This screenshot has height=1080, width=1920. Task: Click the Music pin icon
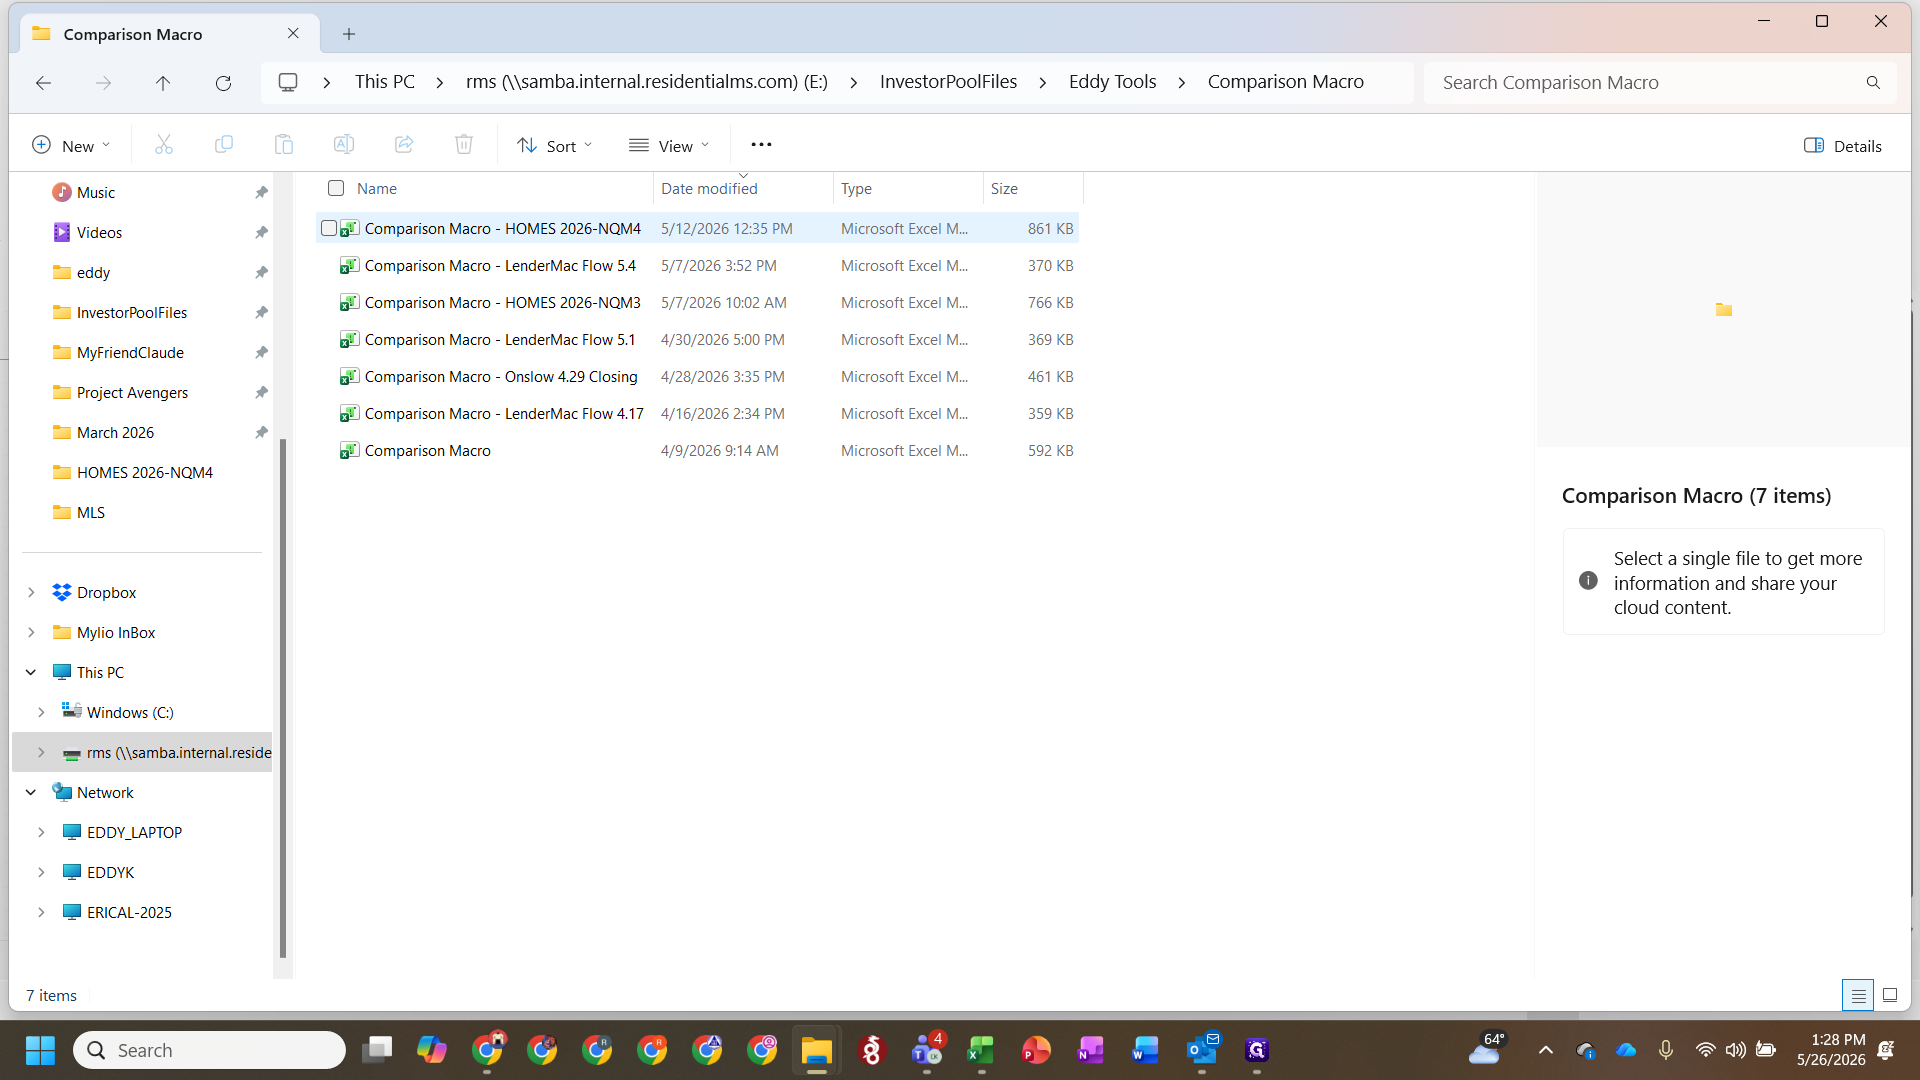(261, 192)
